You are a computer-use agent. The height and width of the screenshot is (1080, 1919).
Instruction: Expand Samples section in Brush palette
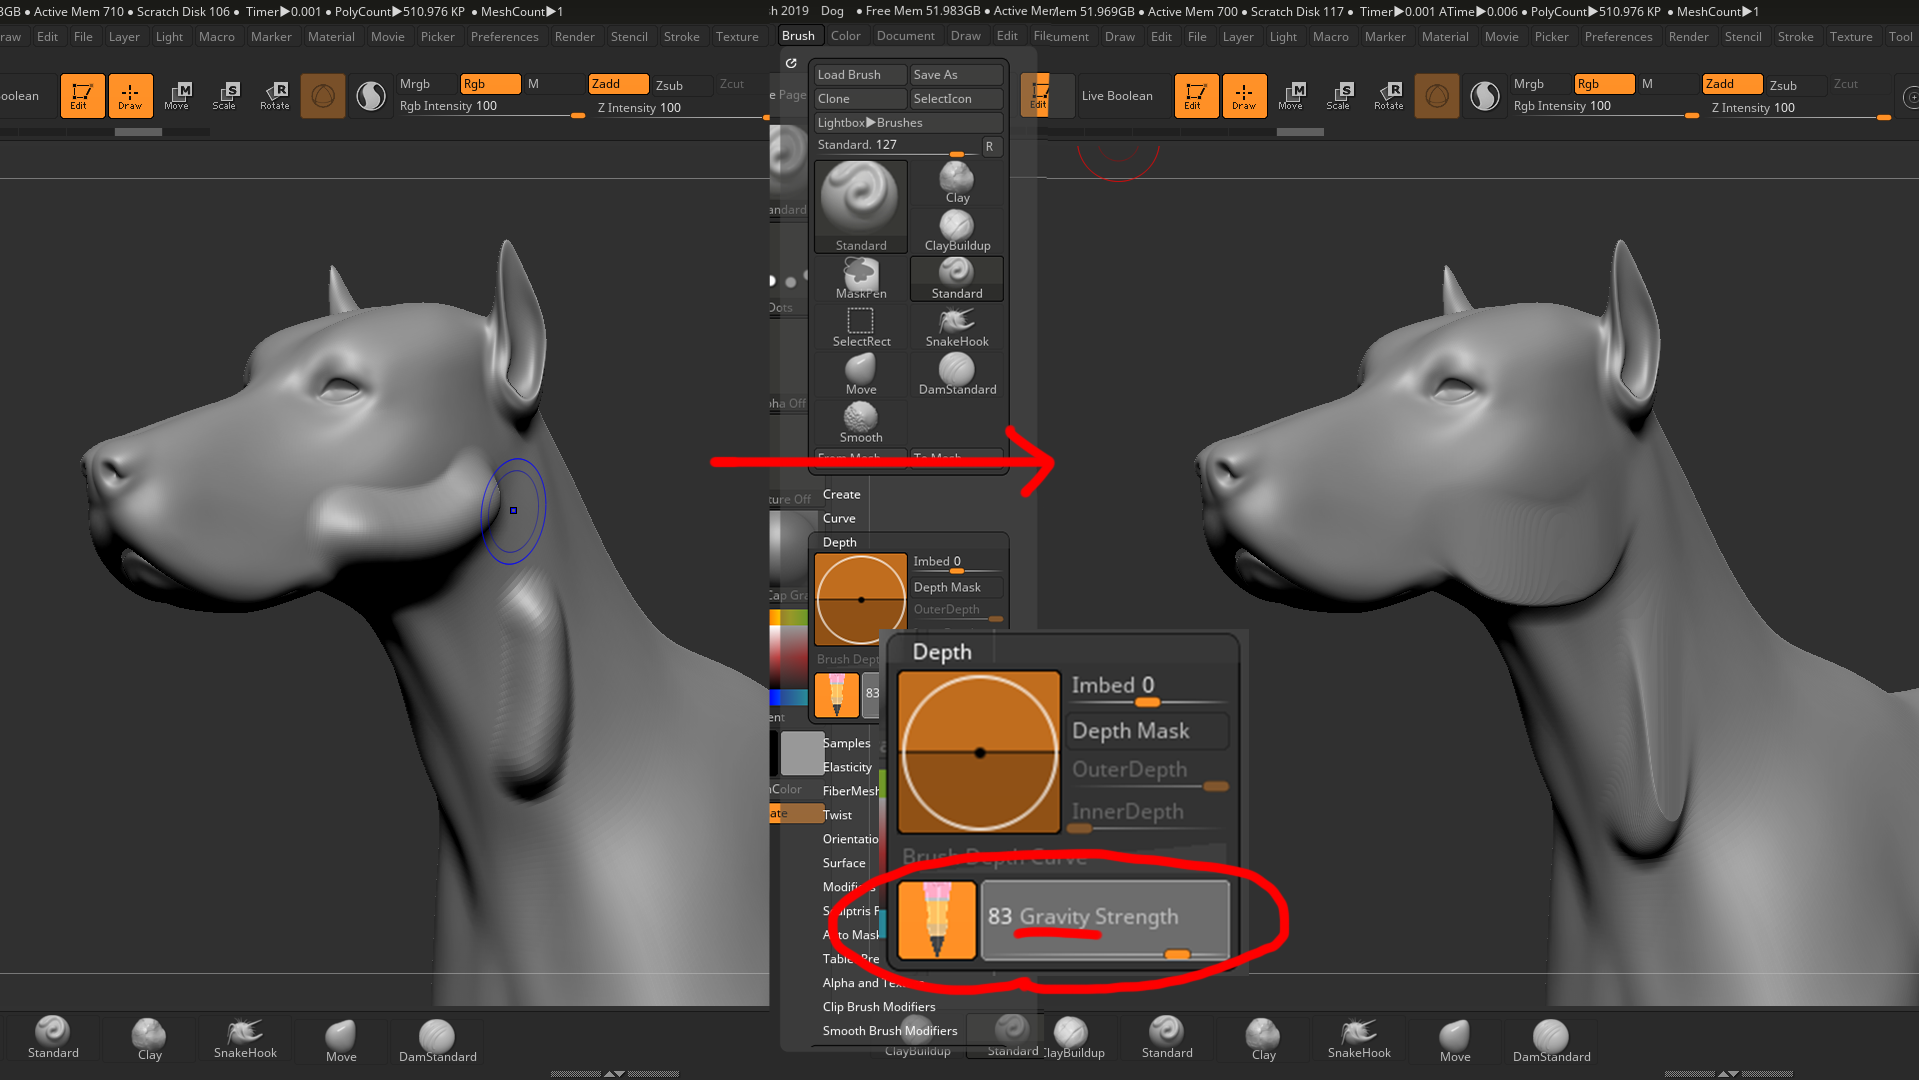846,743
